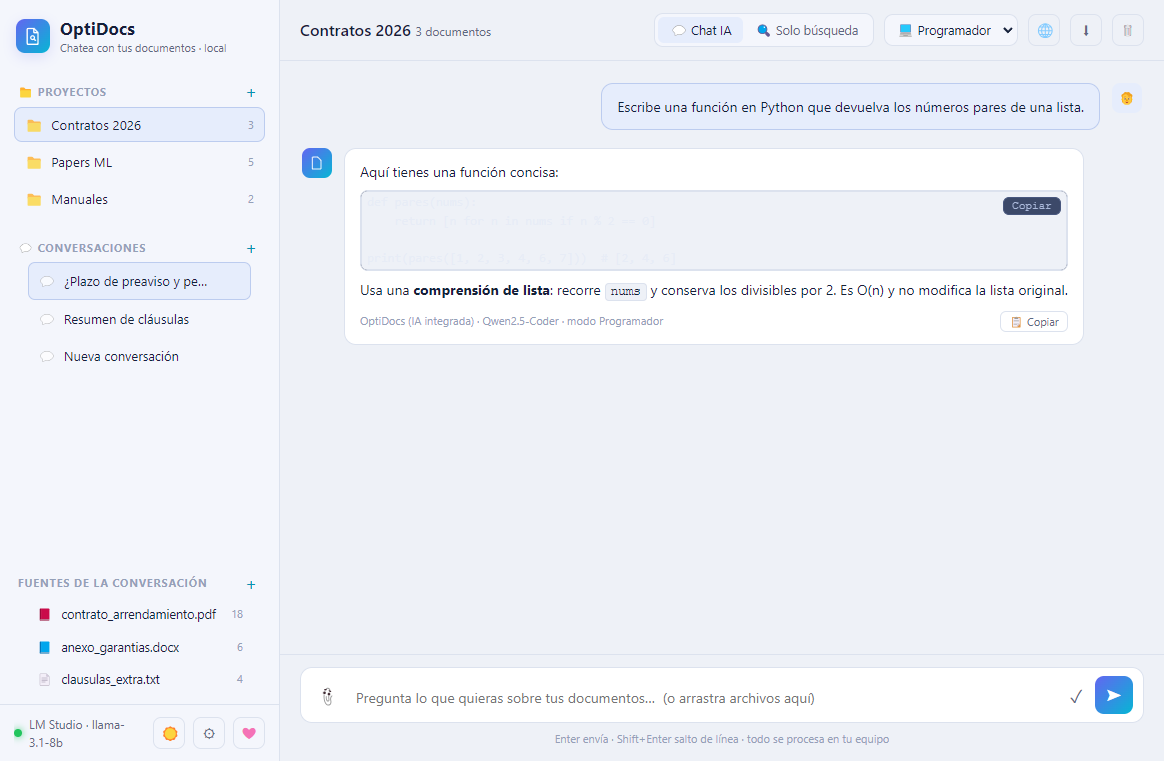The image size is (1164, 761).
Task: Open settings gear icon
Action: [209, 734]
